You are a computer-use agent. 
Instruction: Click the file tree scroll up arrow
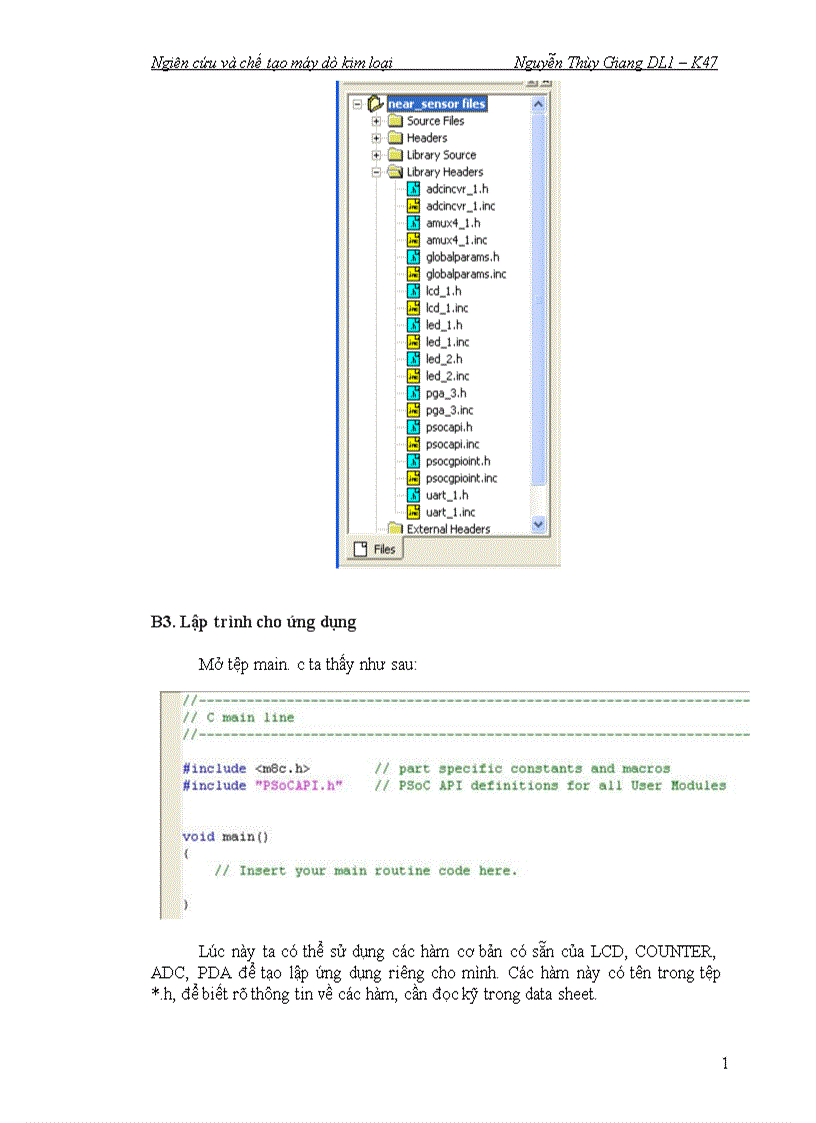pyautogui.click(x=539, y=104)
